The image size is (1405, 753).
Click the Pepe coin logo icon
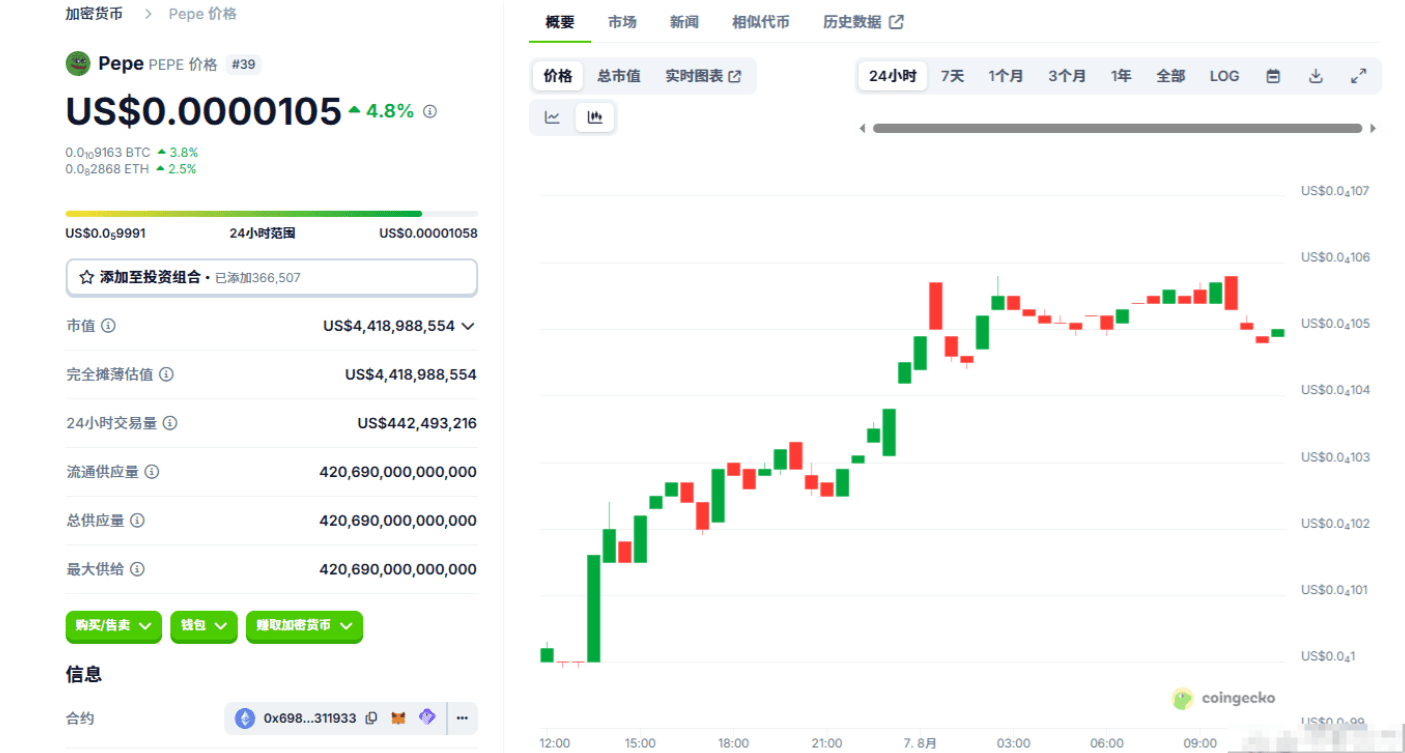78,64
